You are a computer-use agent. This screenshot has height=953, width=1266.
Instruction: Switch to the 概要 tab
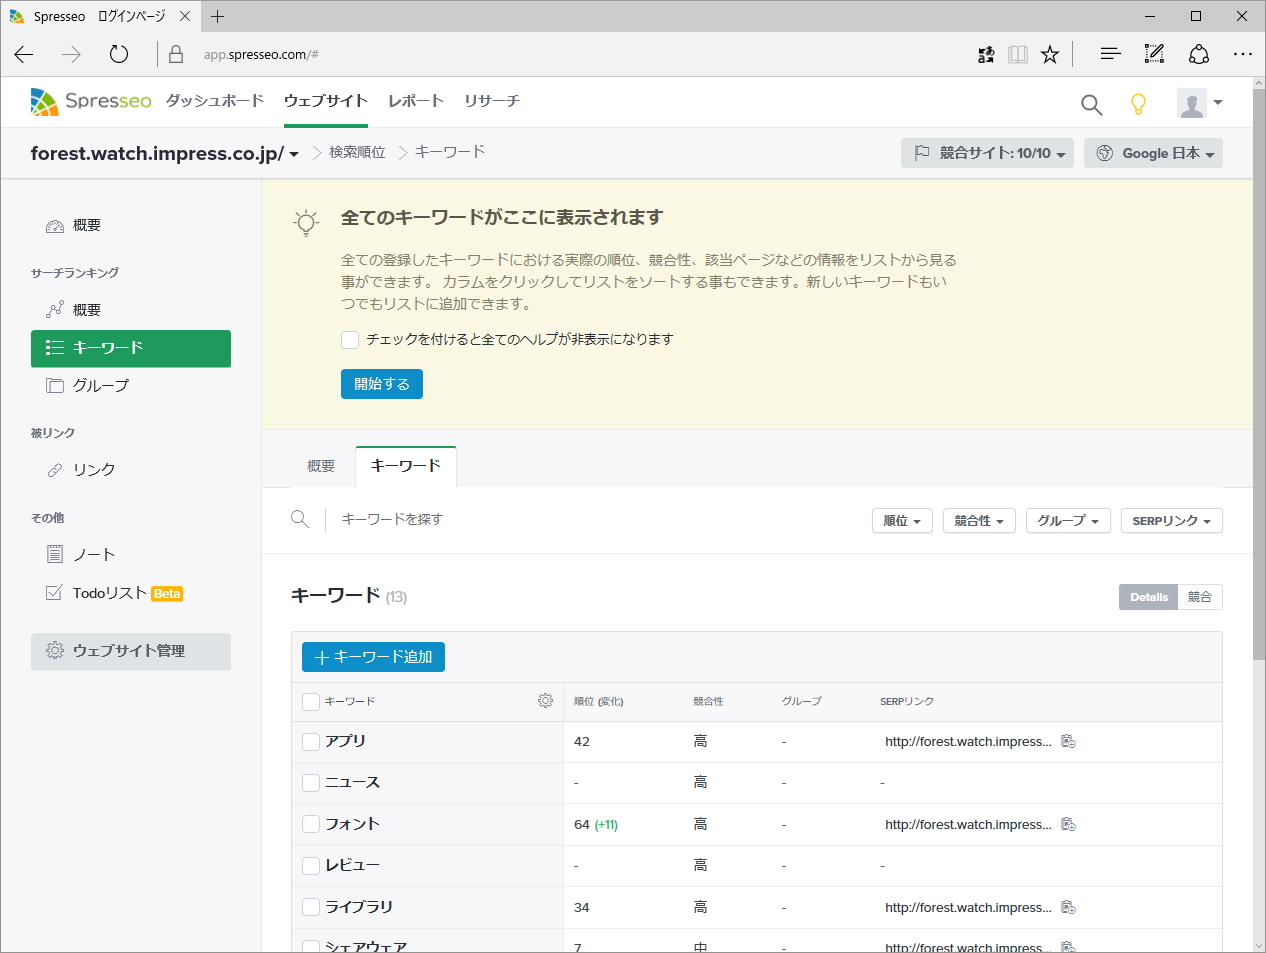click(x=320, y=465)
